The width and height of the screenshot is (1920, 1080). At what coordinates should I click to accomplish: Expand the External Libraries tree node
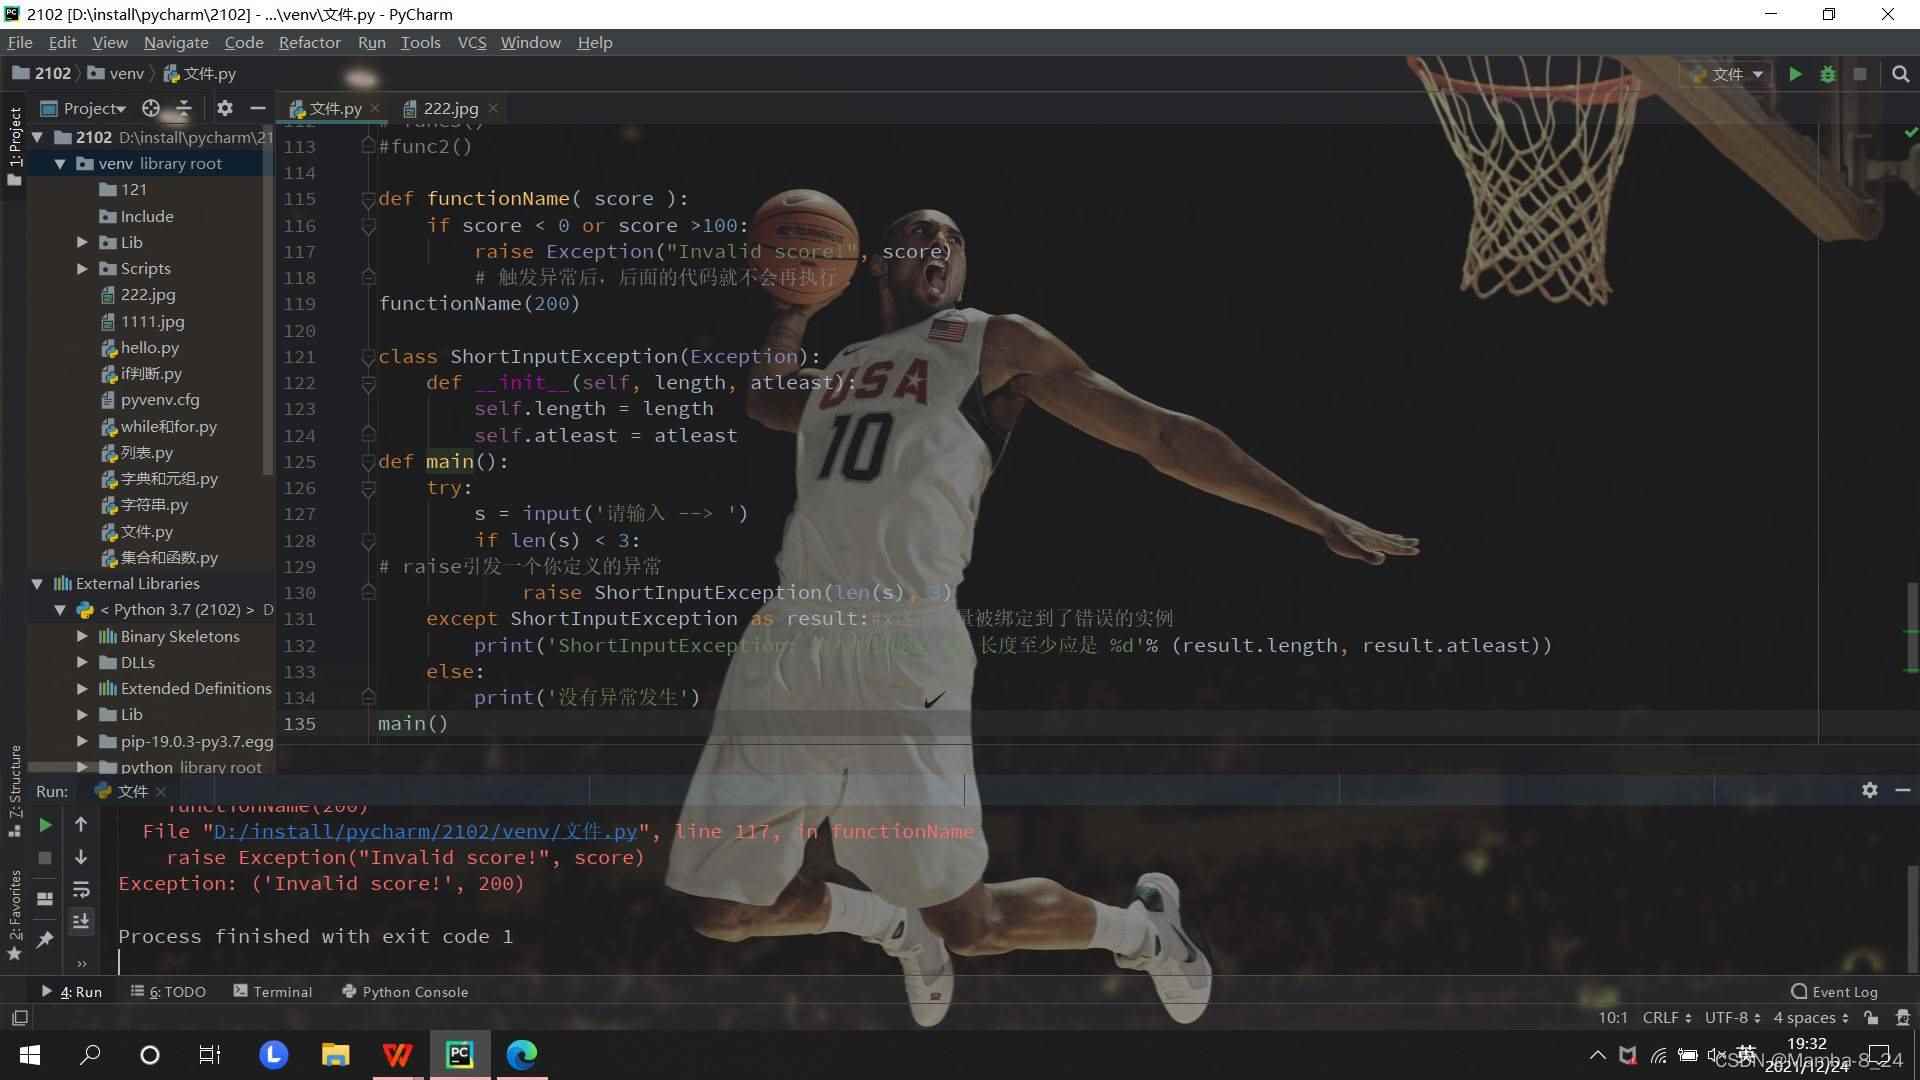tap(36, 583)
